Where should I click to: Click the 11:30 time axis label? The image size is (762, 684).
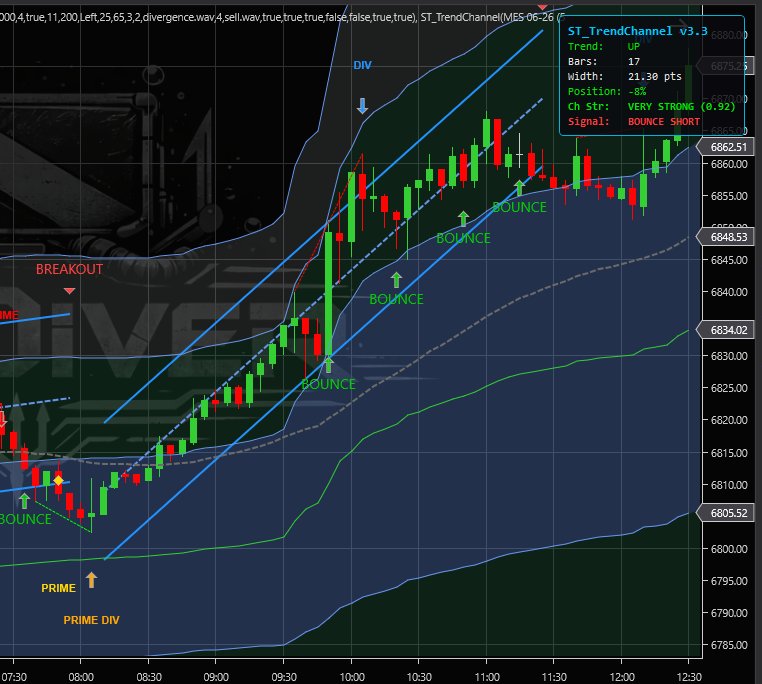point(554,677)
